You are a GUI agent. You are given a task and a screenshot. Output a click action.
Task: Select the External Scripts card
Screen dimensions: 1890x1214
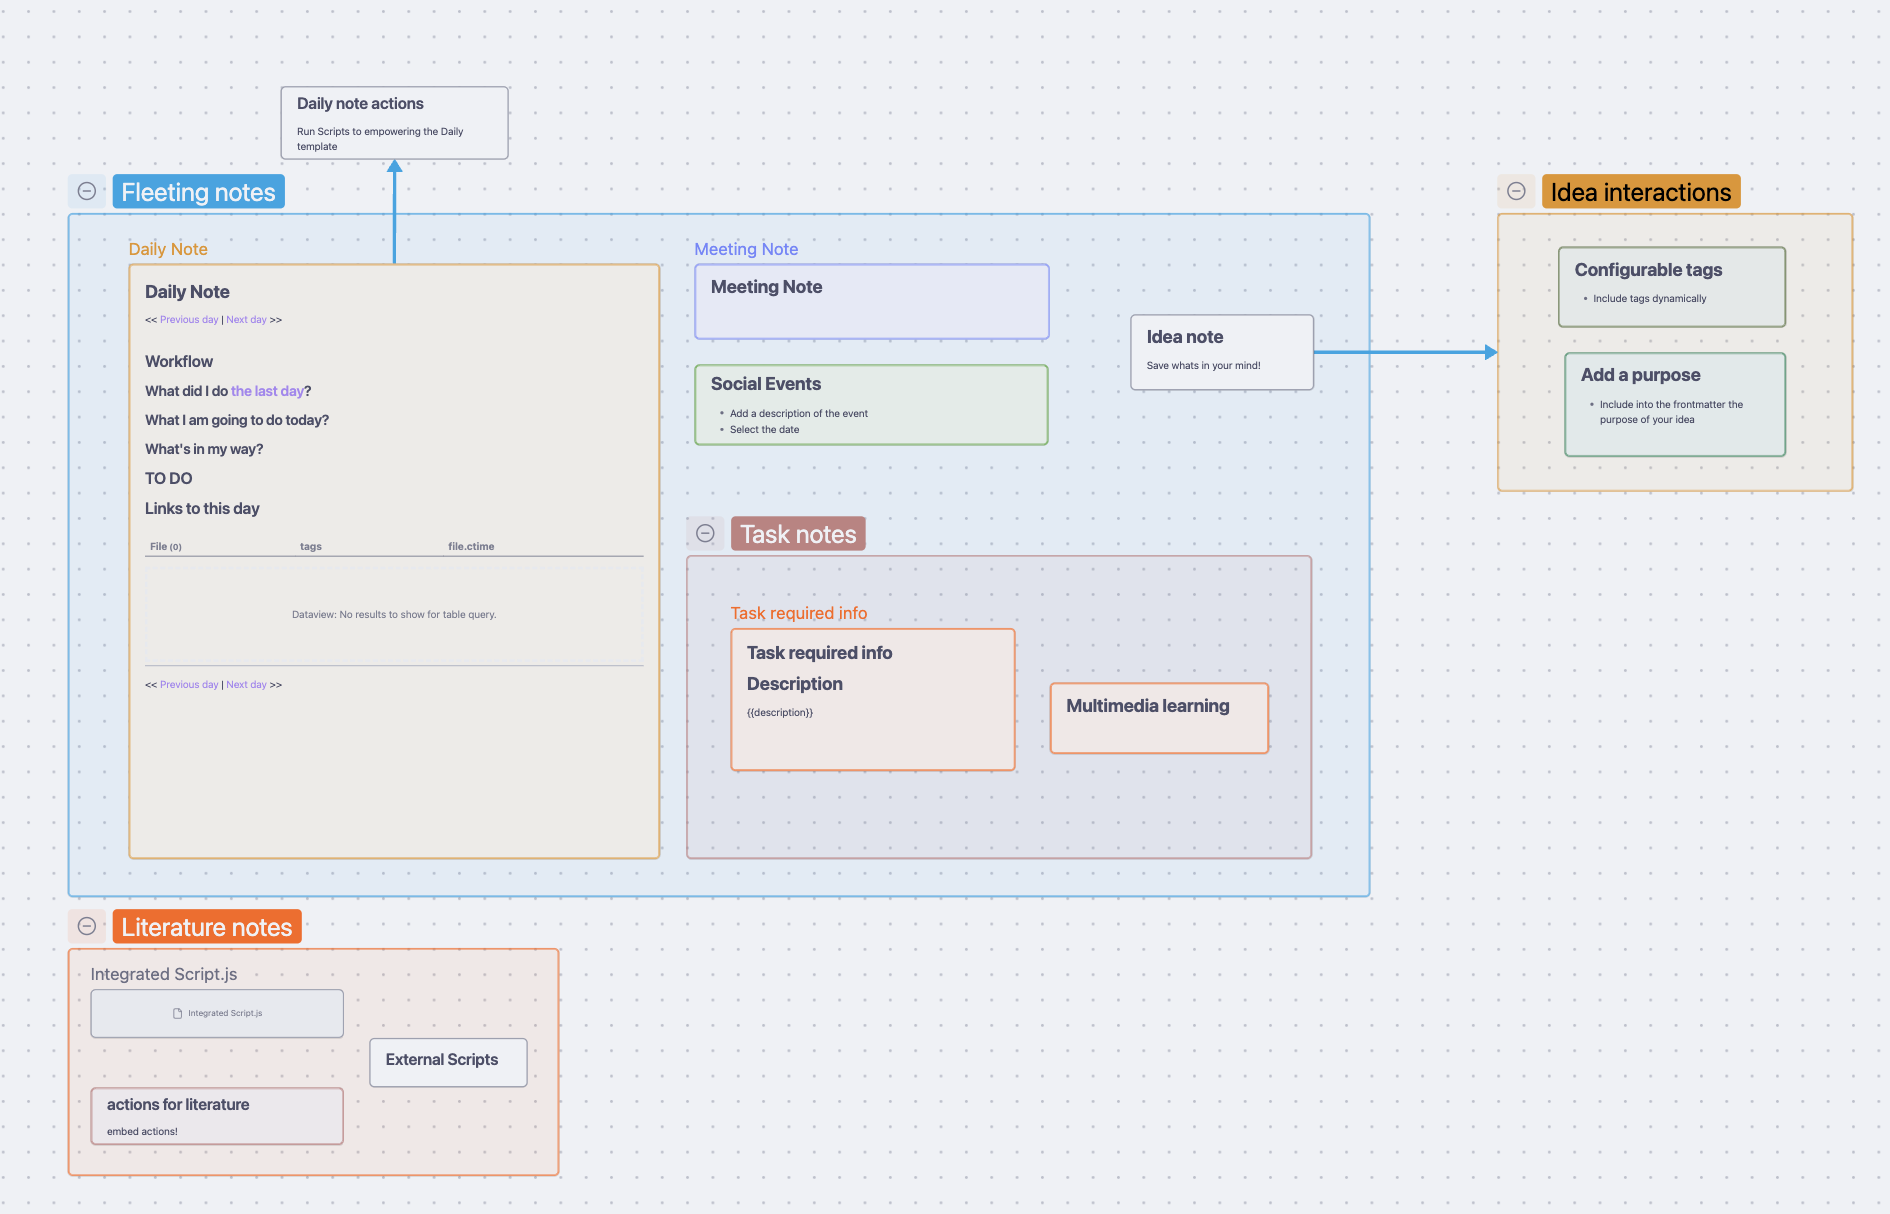click(448, 1062)
